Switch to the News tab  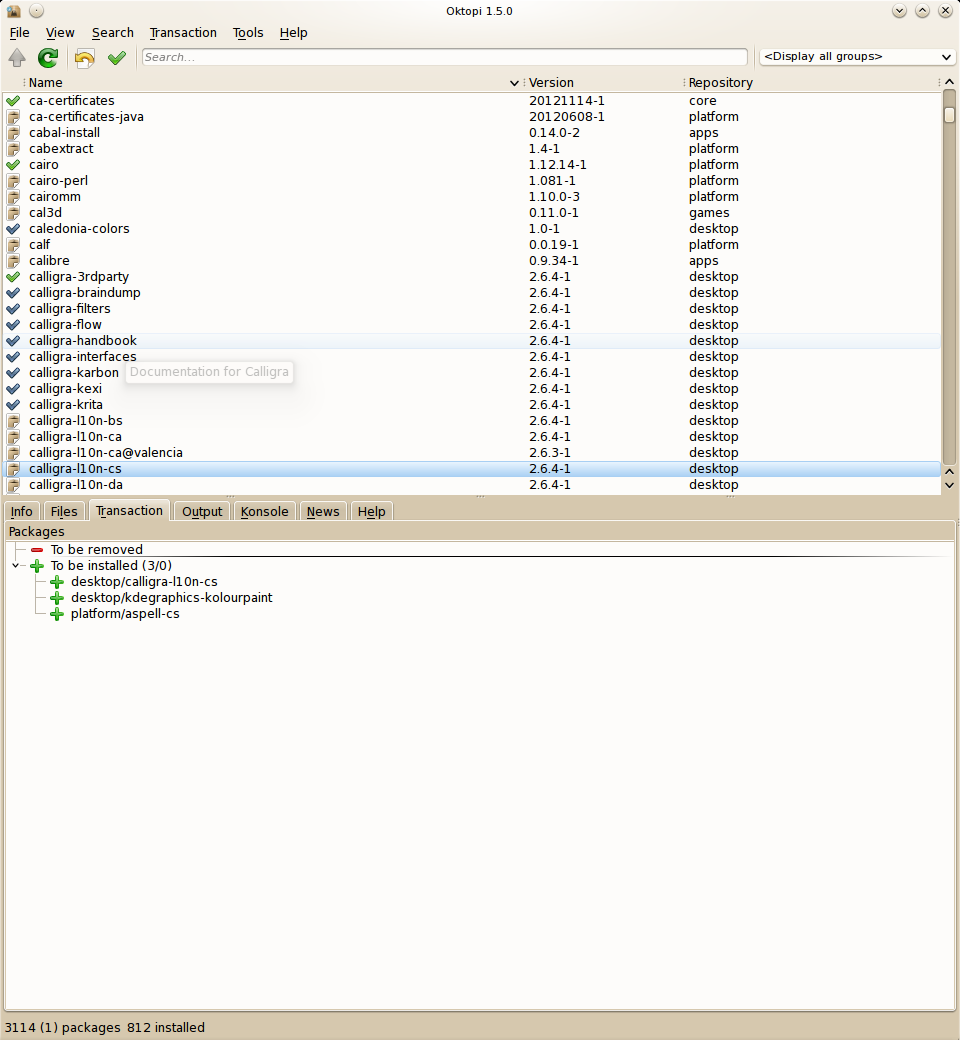click(x=323, y=511)
